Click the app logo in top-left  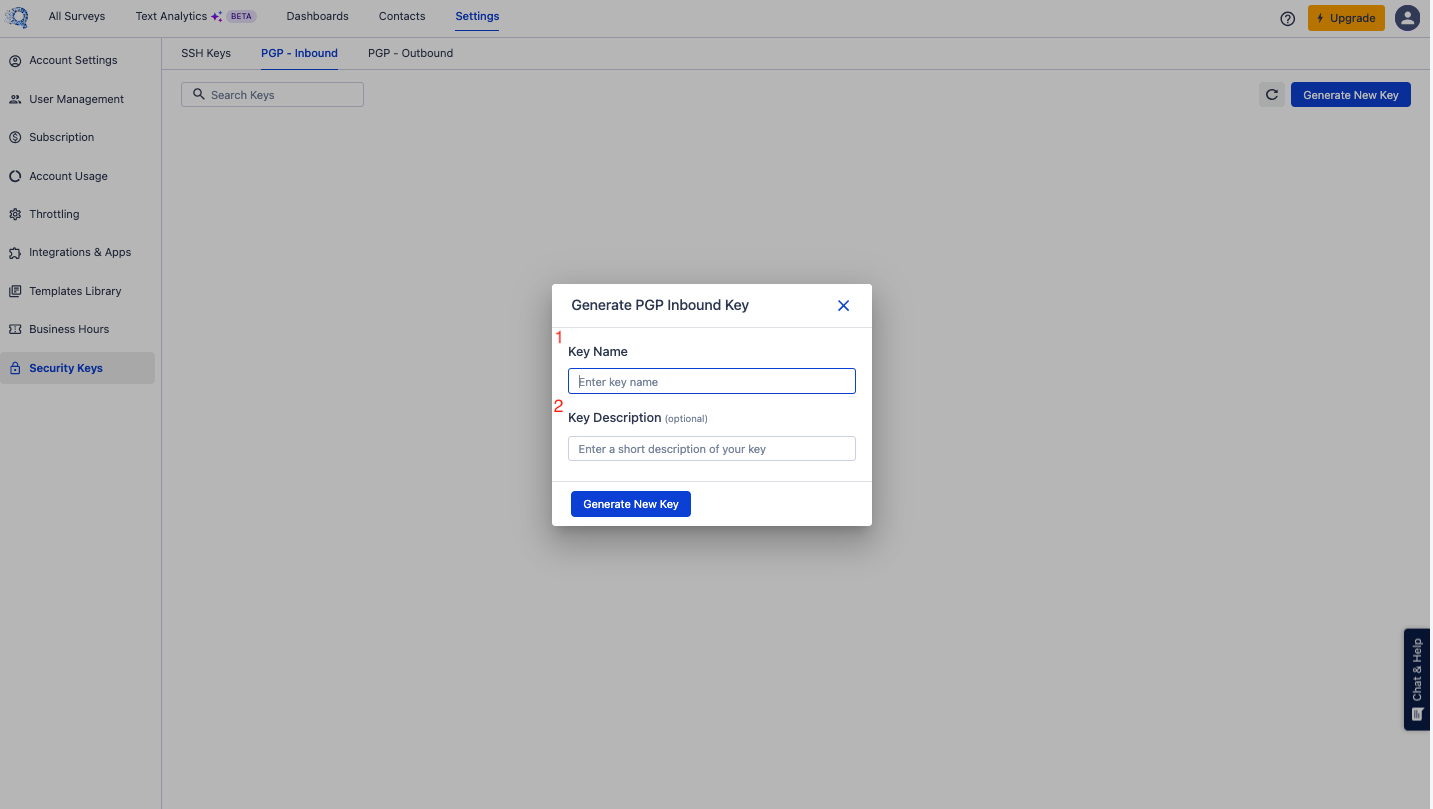pyautogui.click(x=16, y=17)
